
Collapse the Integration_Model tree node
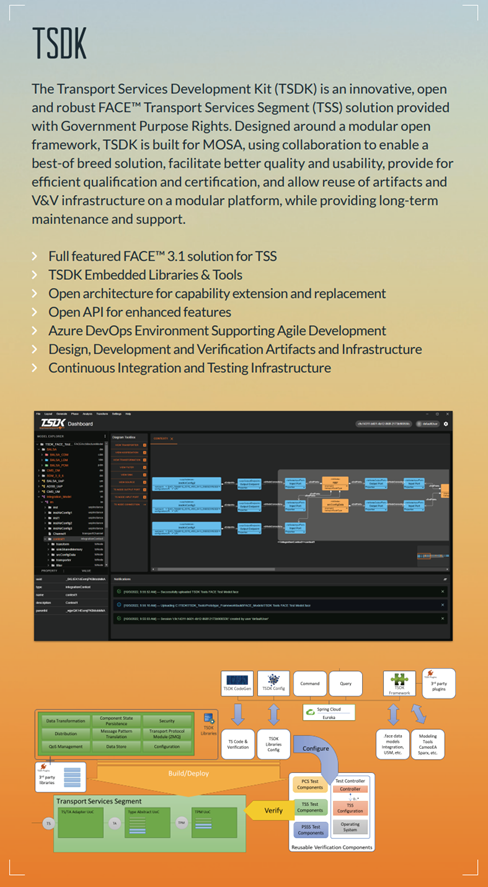[x=38, y=497]
